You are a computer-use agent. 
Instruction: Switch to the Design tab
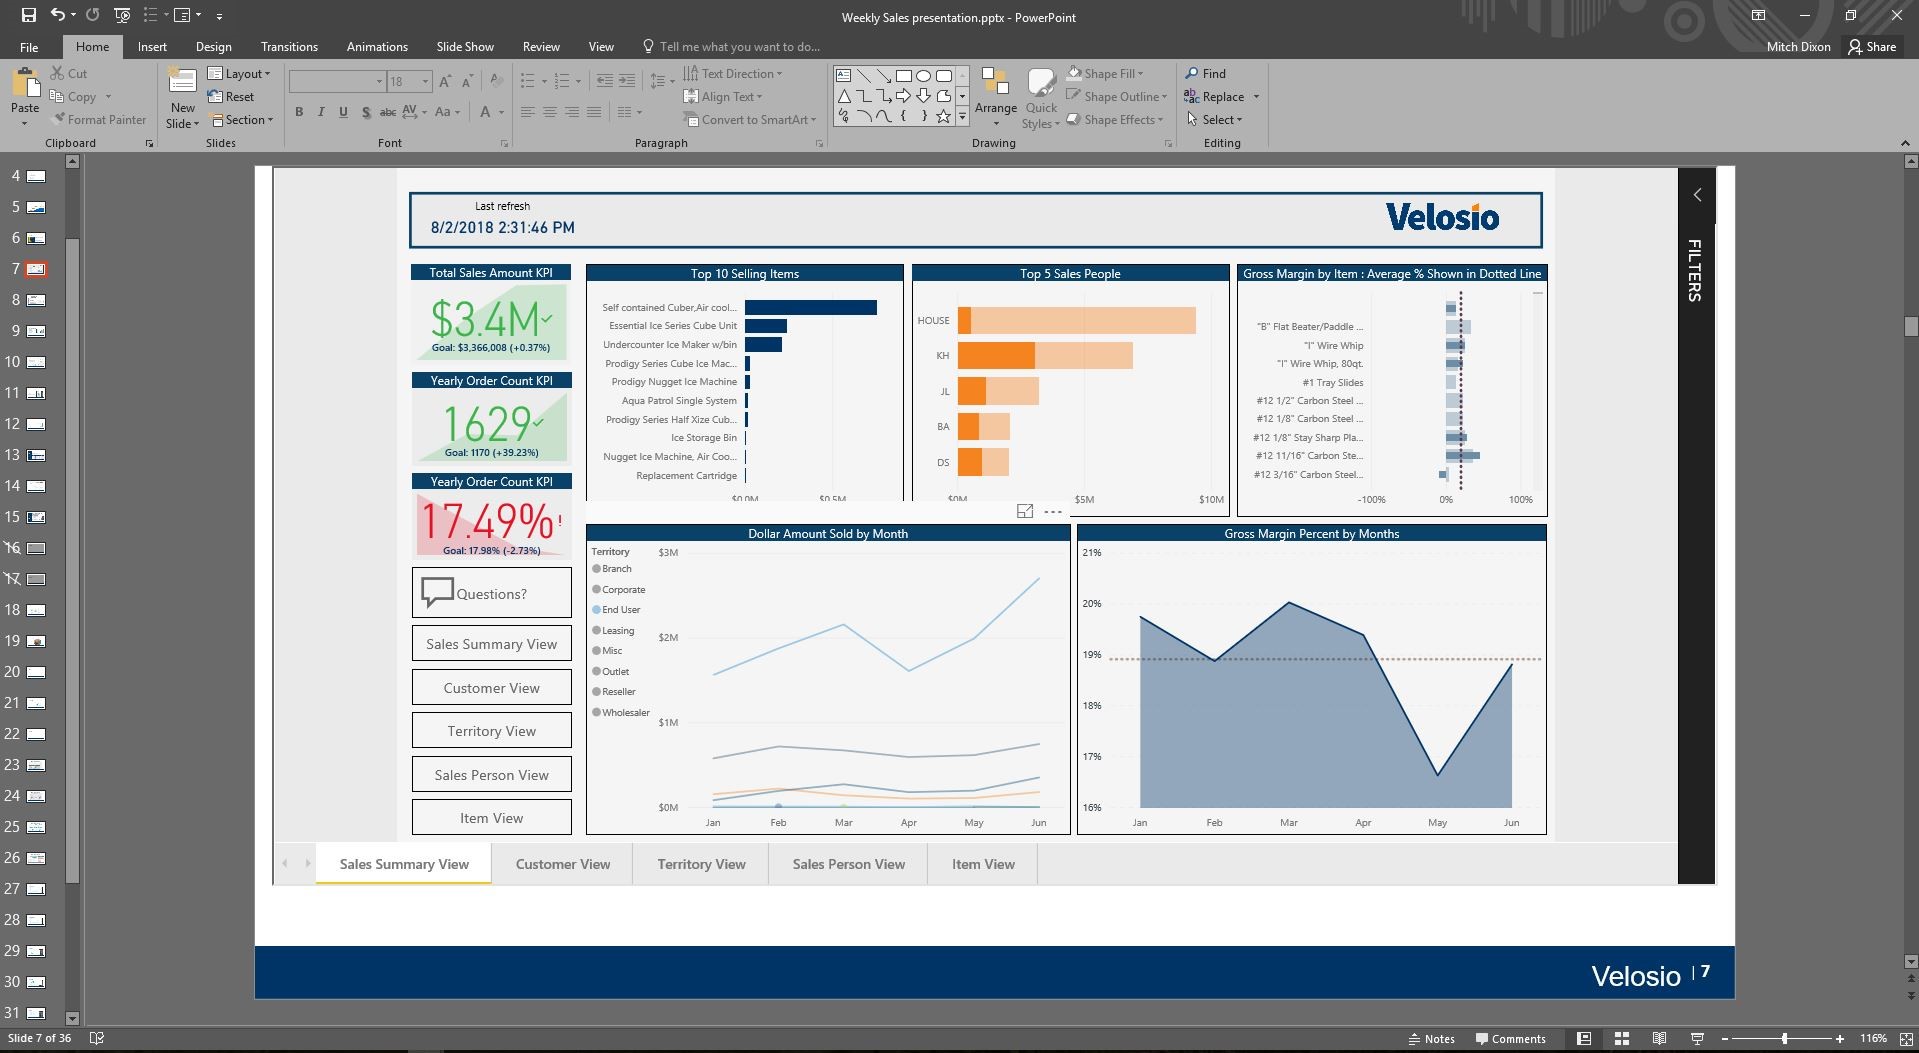(213, 46)
